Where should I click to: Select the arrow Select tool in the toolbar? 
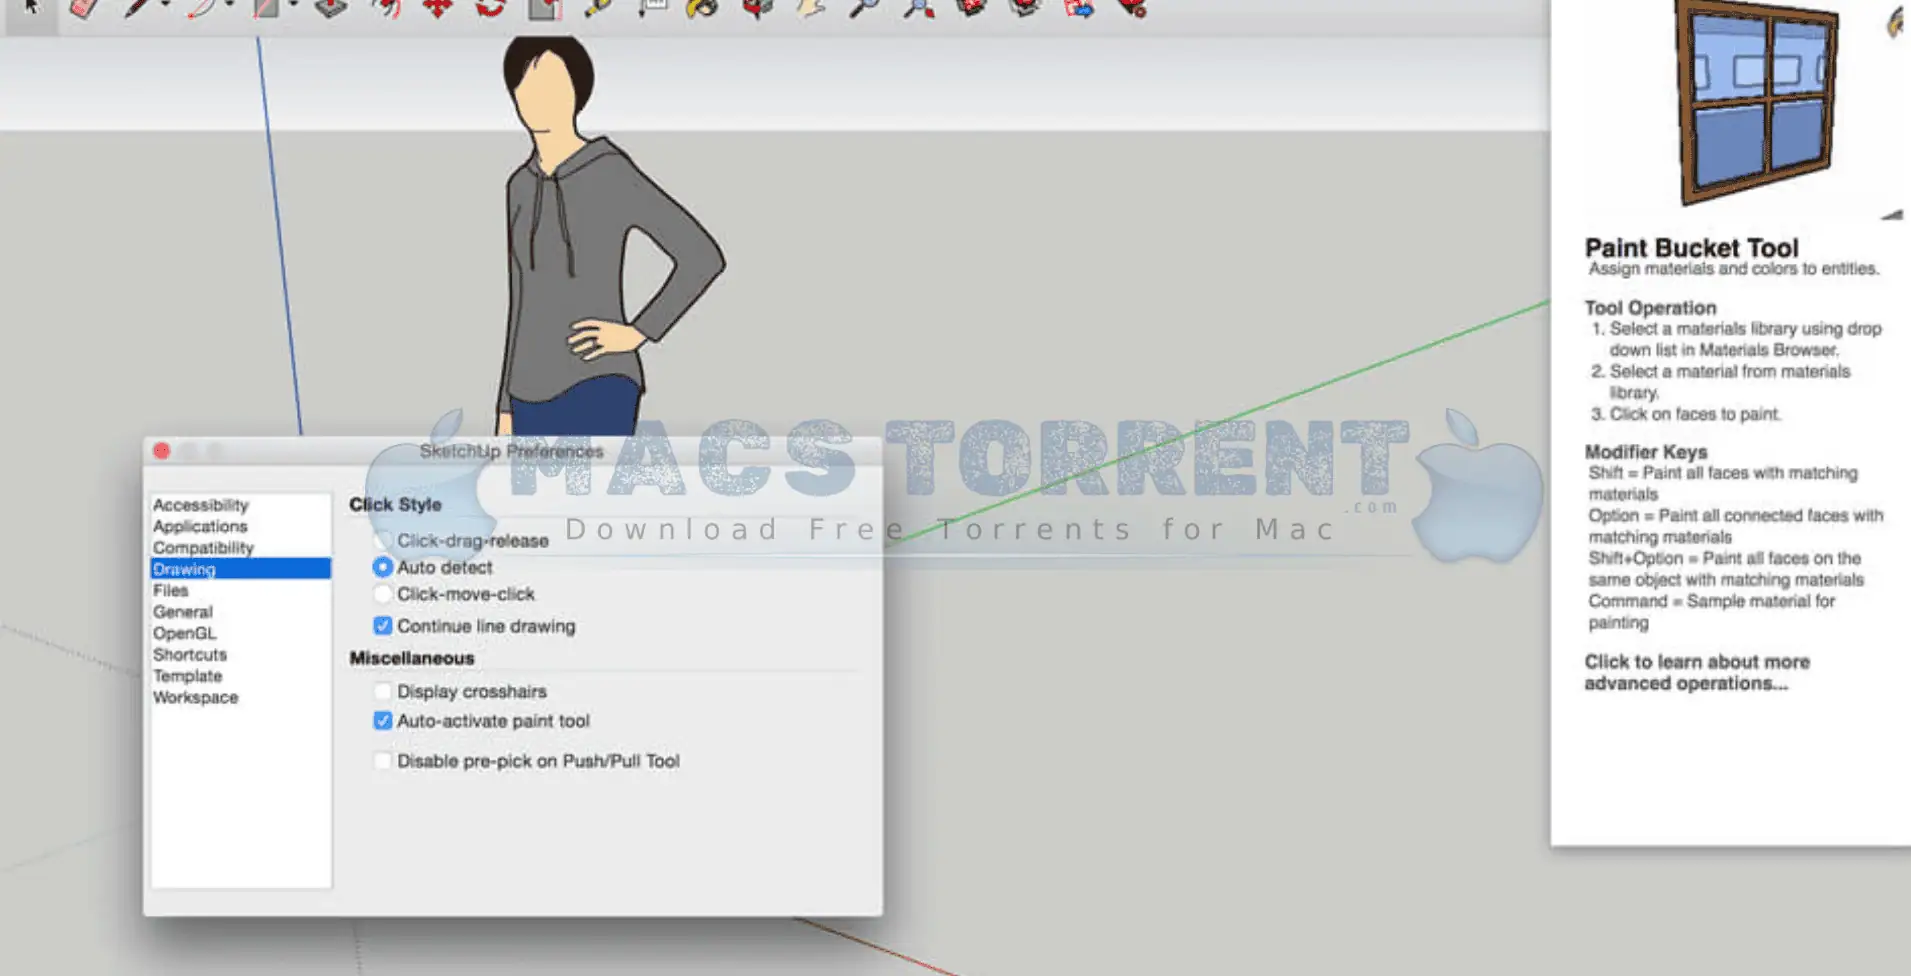(x=31, y=8)
